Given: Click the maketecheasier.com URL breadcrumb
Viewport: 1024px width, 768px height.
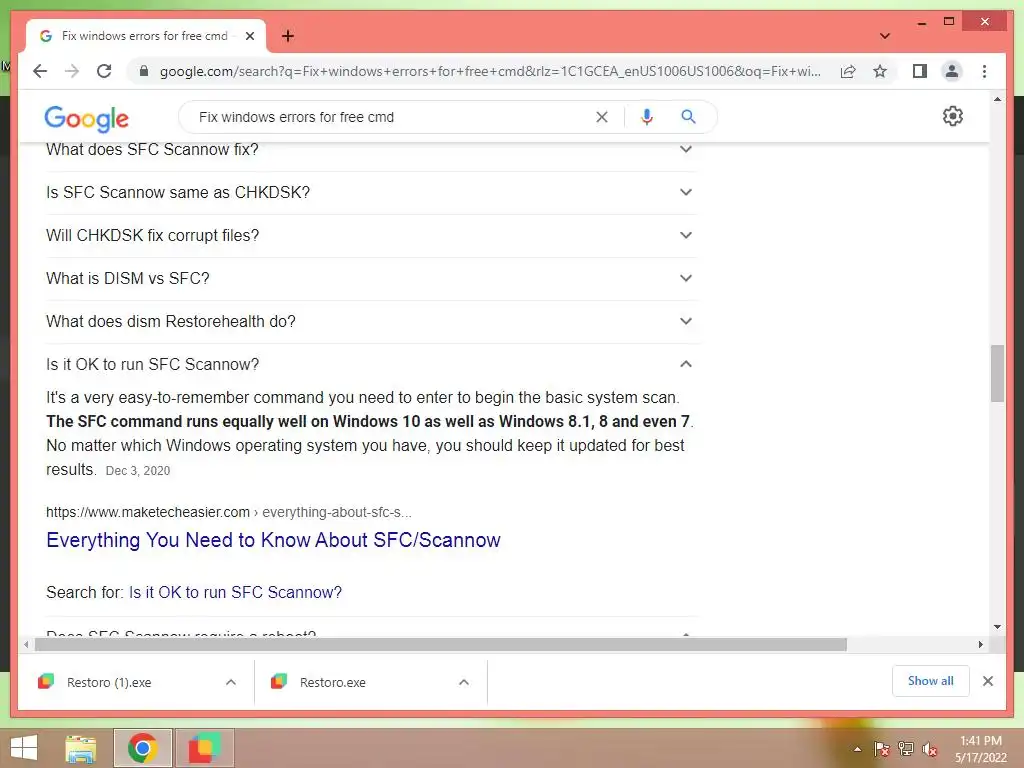Looking at the screenshot, I should 229,512.
